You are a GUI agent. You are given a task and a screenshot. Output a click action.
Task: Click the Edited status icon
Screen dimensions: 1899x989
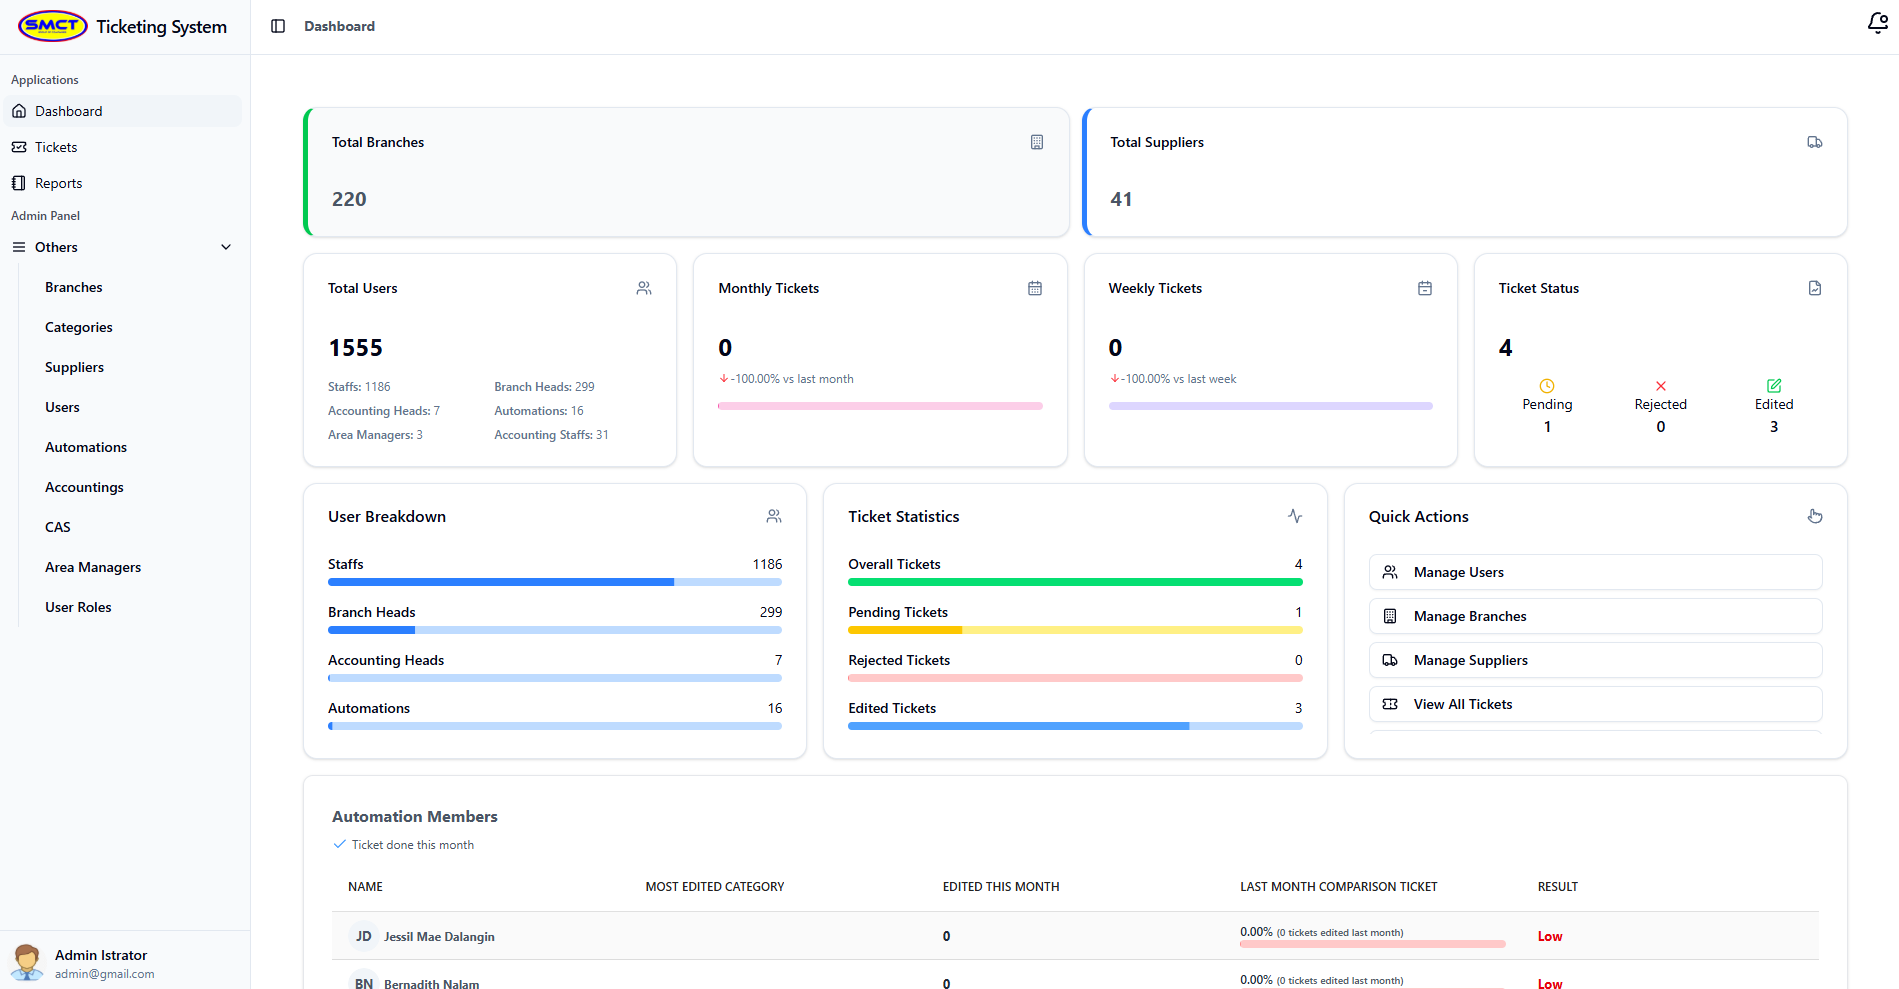(x=1774, y=386)
